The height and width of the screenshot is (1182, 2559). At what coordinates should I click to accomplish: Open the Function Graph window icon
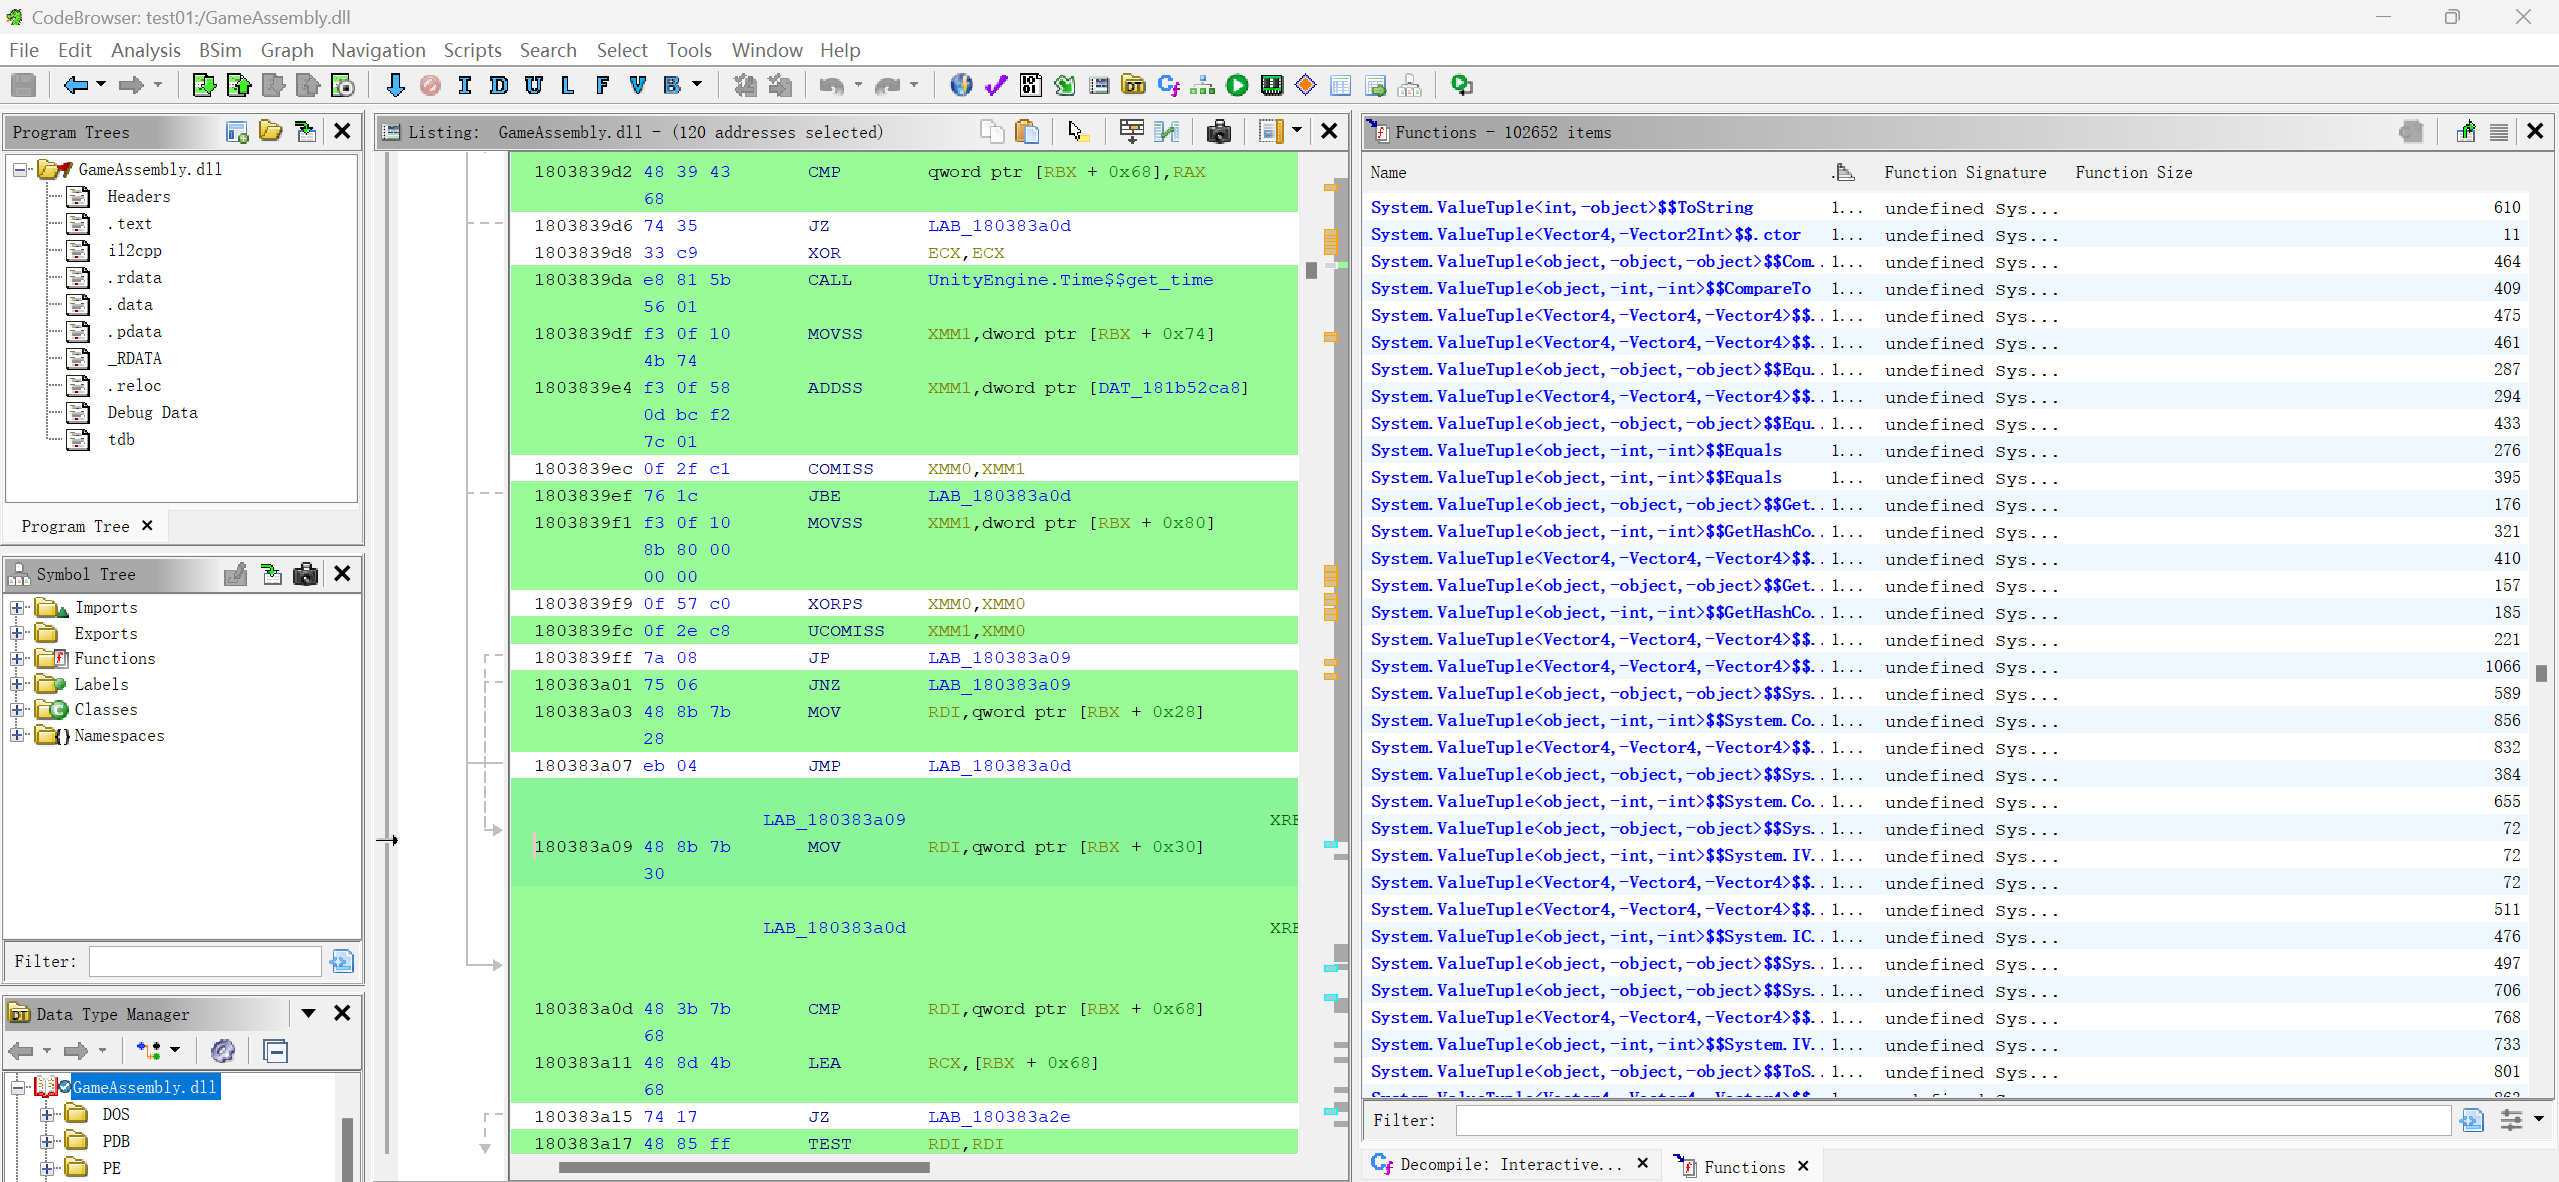coord(1202,86)
